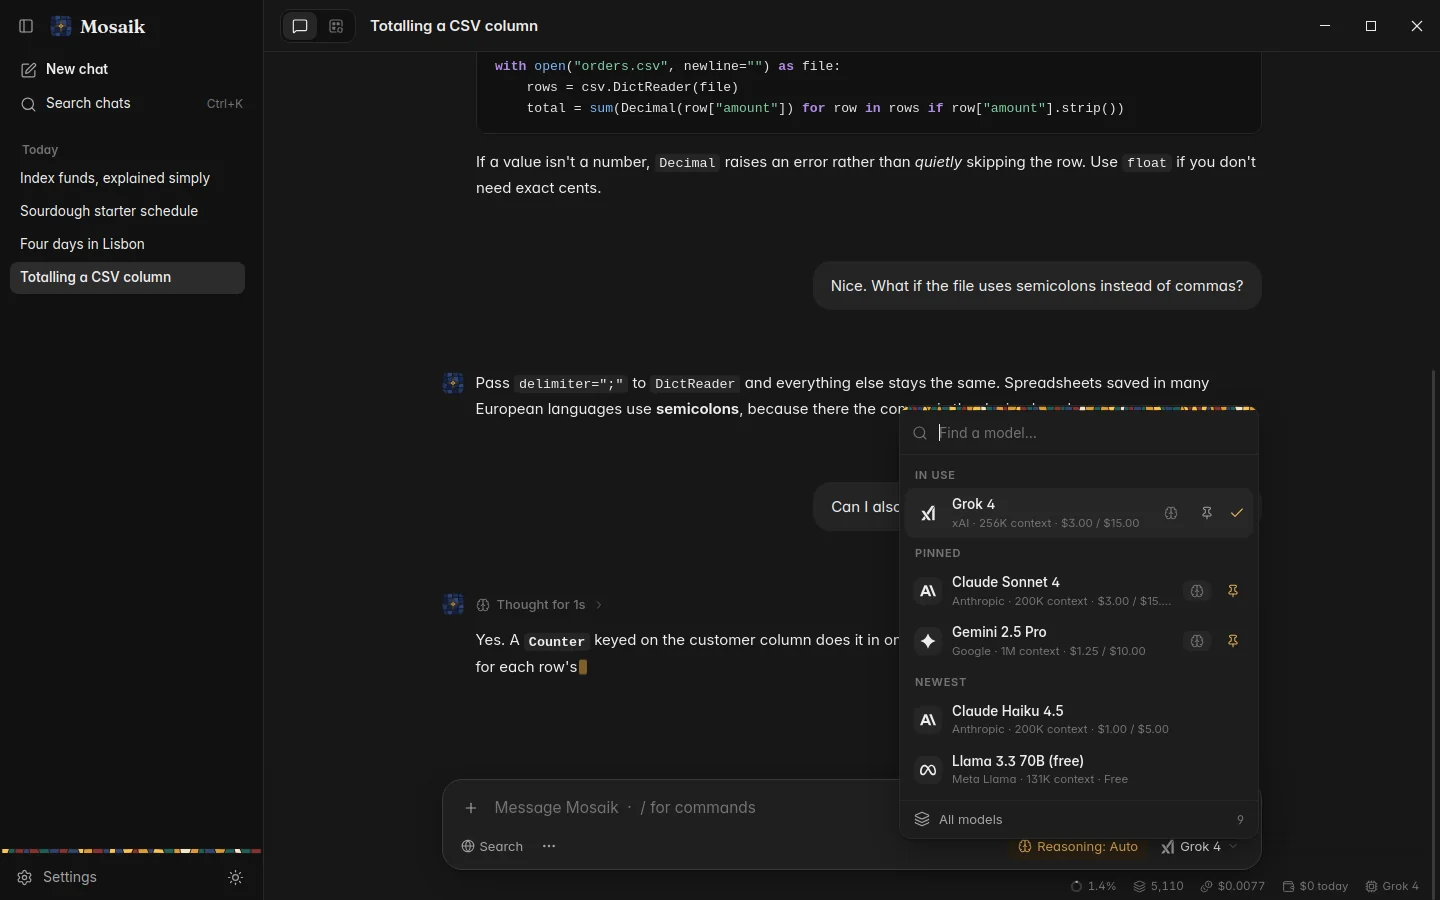
Task: Open the Sourdough starter schedule chat
Action: (x=127, y=211)
